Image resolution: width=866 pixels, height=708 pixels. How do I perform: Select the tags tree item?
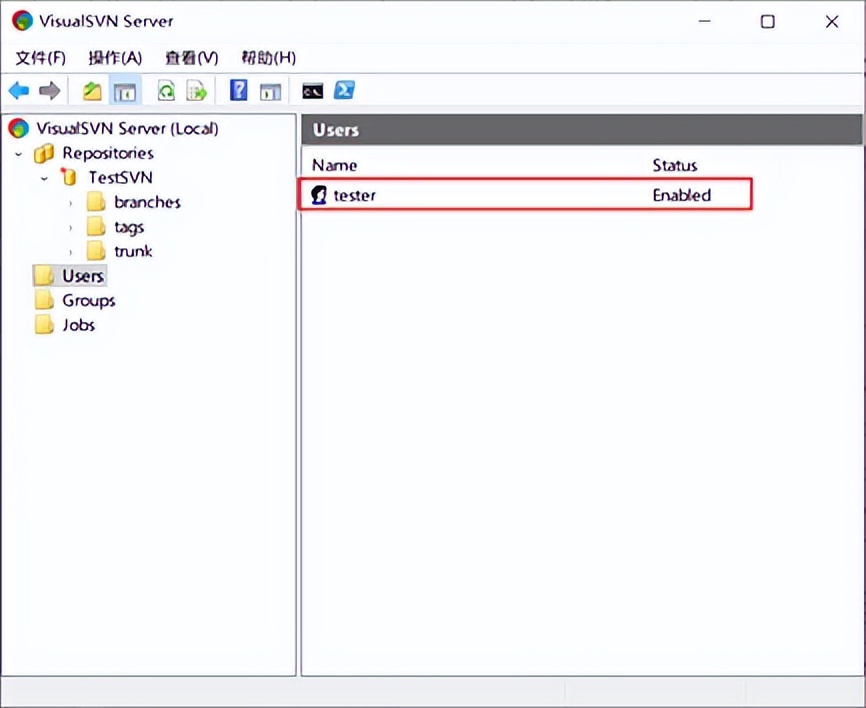tap(129, 227)
